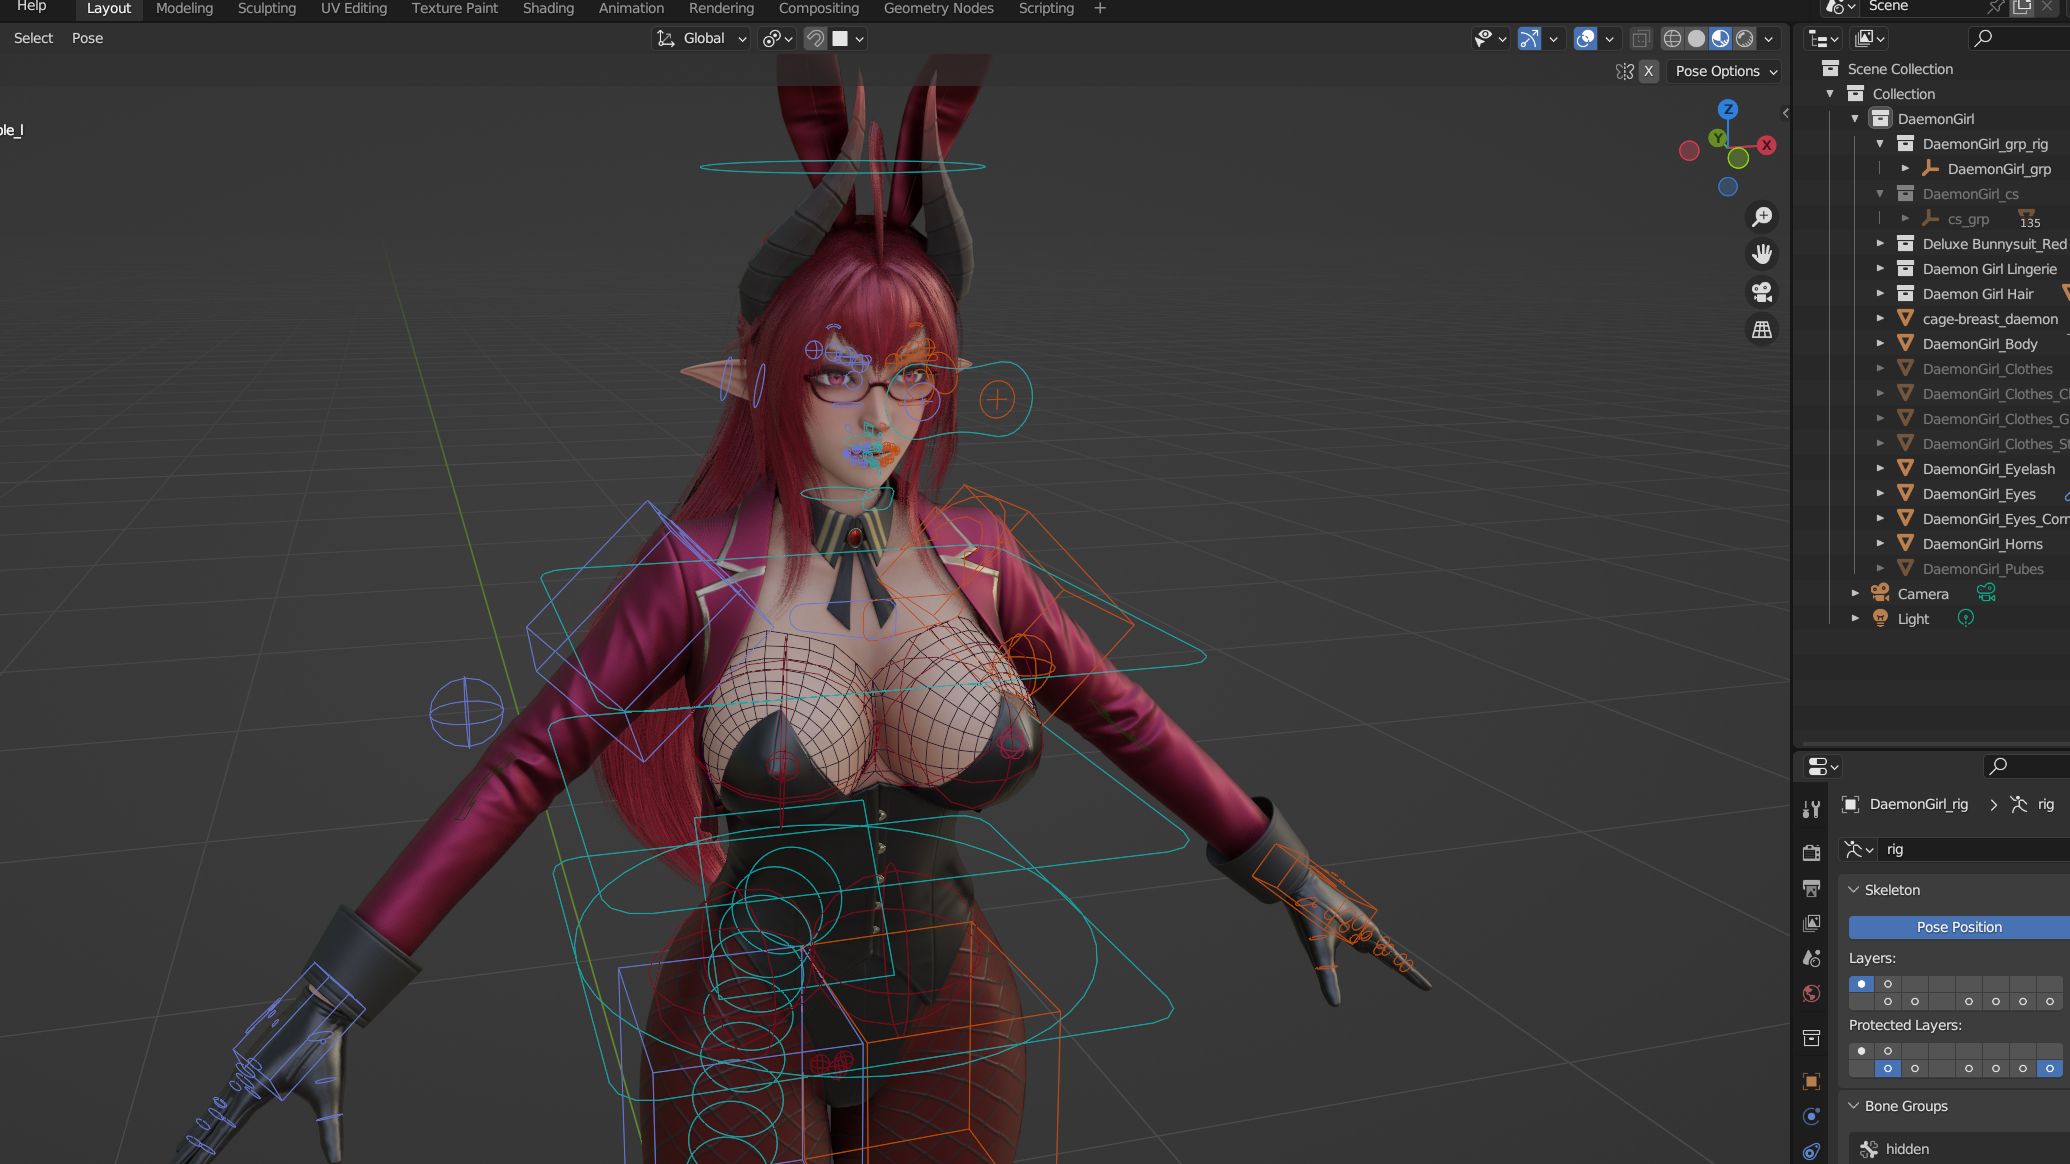Viewport: 2070px width, 1164px height.
Task: Select DaemonGirl_Horns in the outliner
Action: pos(1982,544)
